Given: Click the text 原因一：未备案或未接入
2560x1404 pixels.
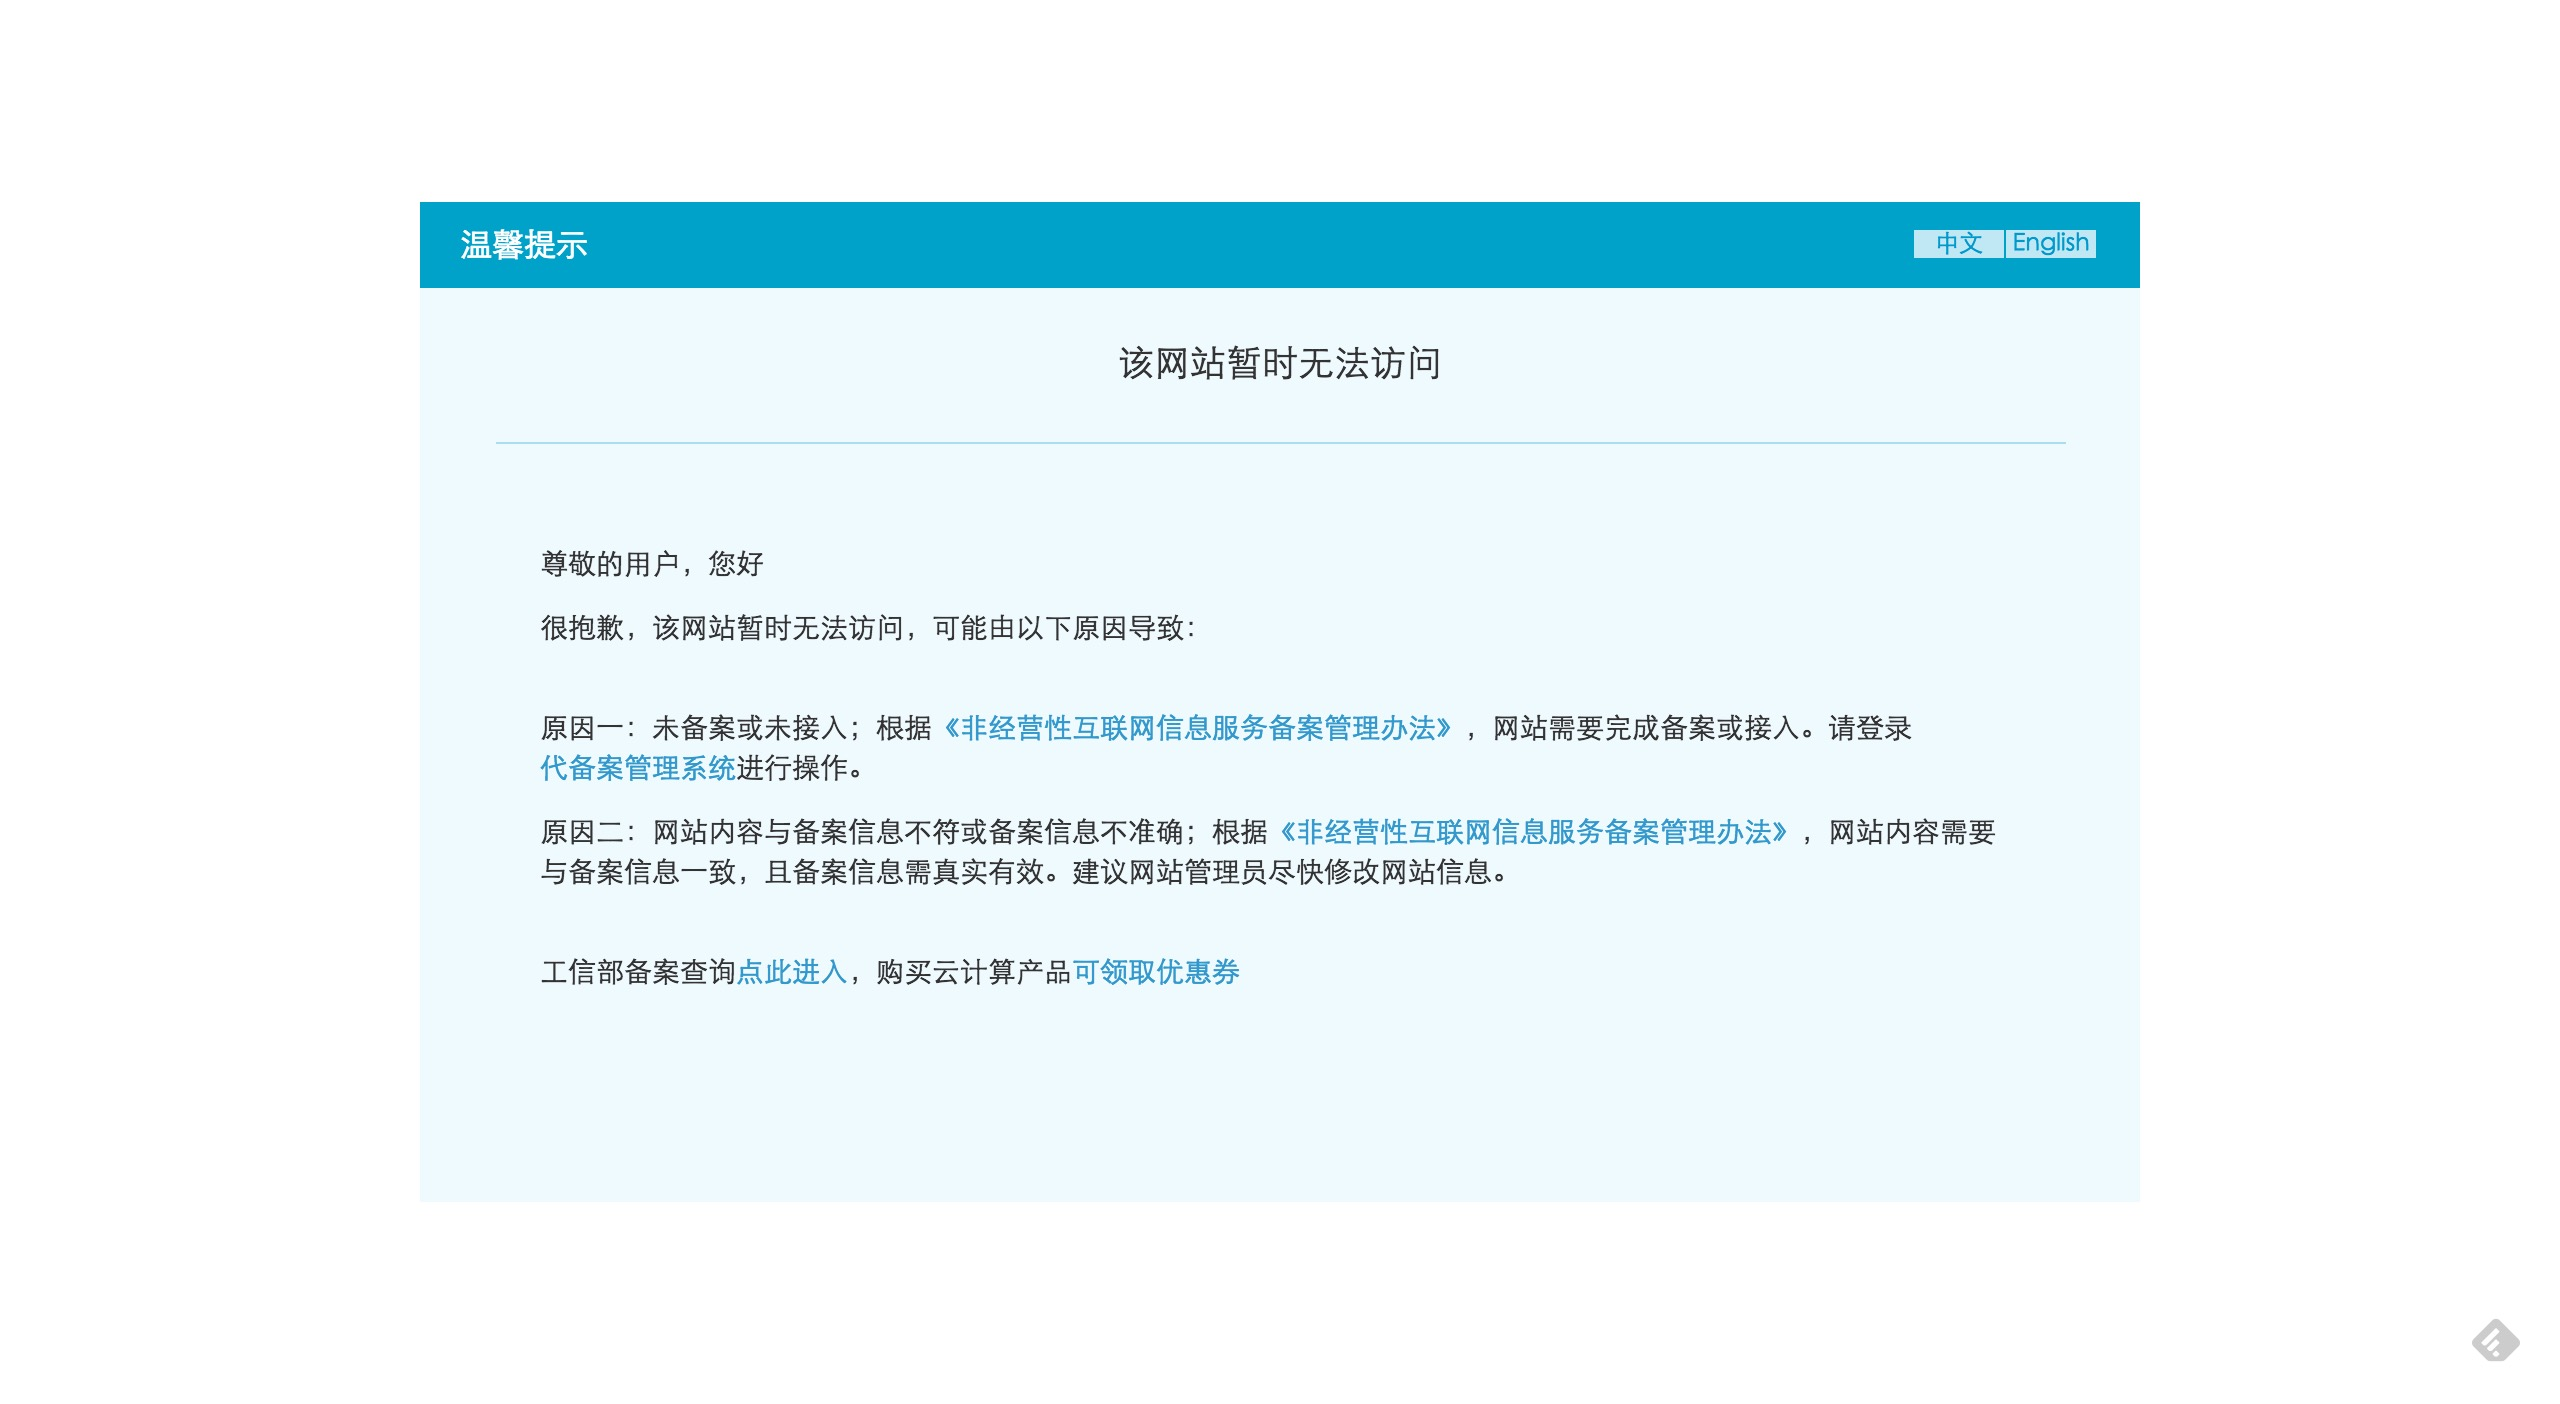Looking at the screenshot, I should tap(694, 728).
